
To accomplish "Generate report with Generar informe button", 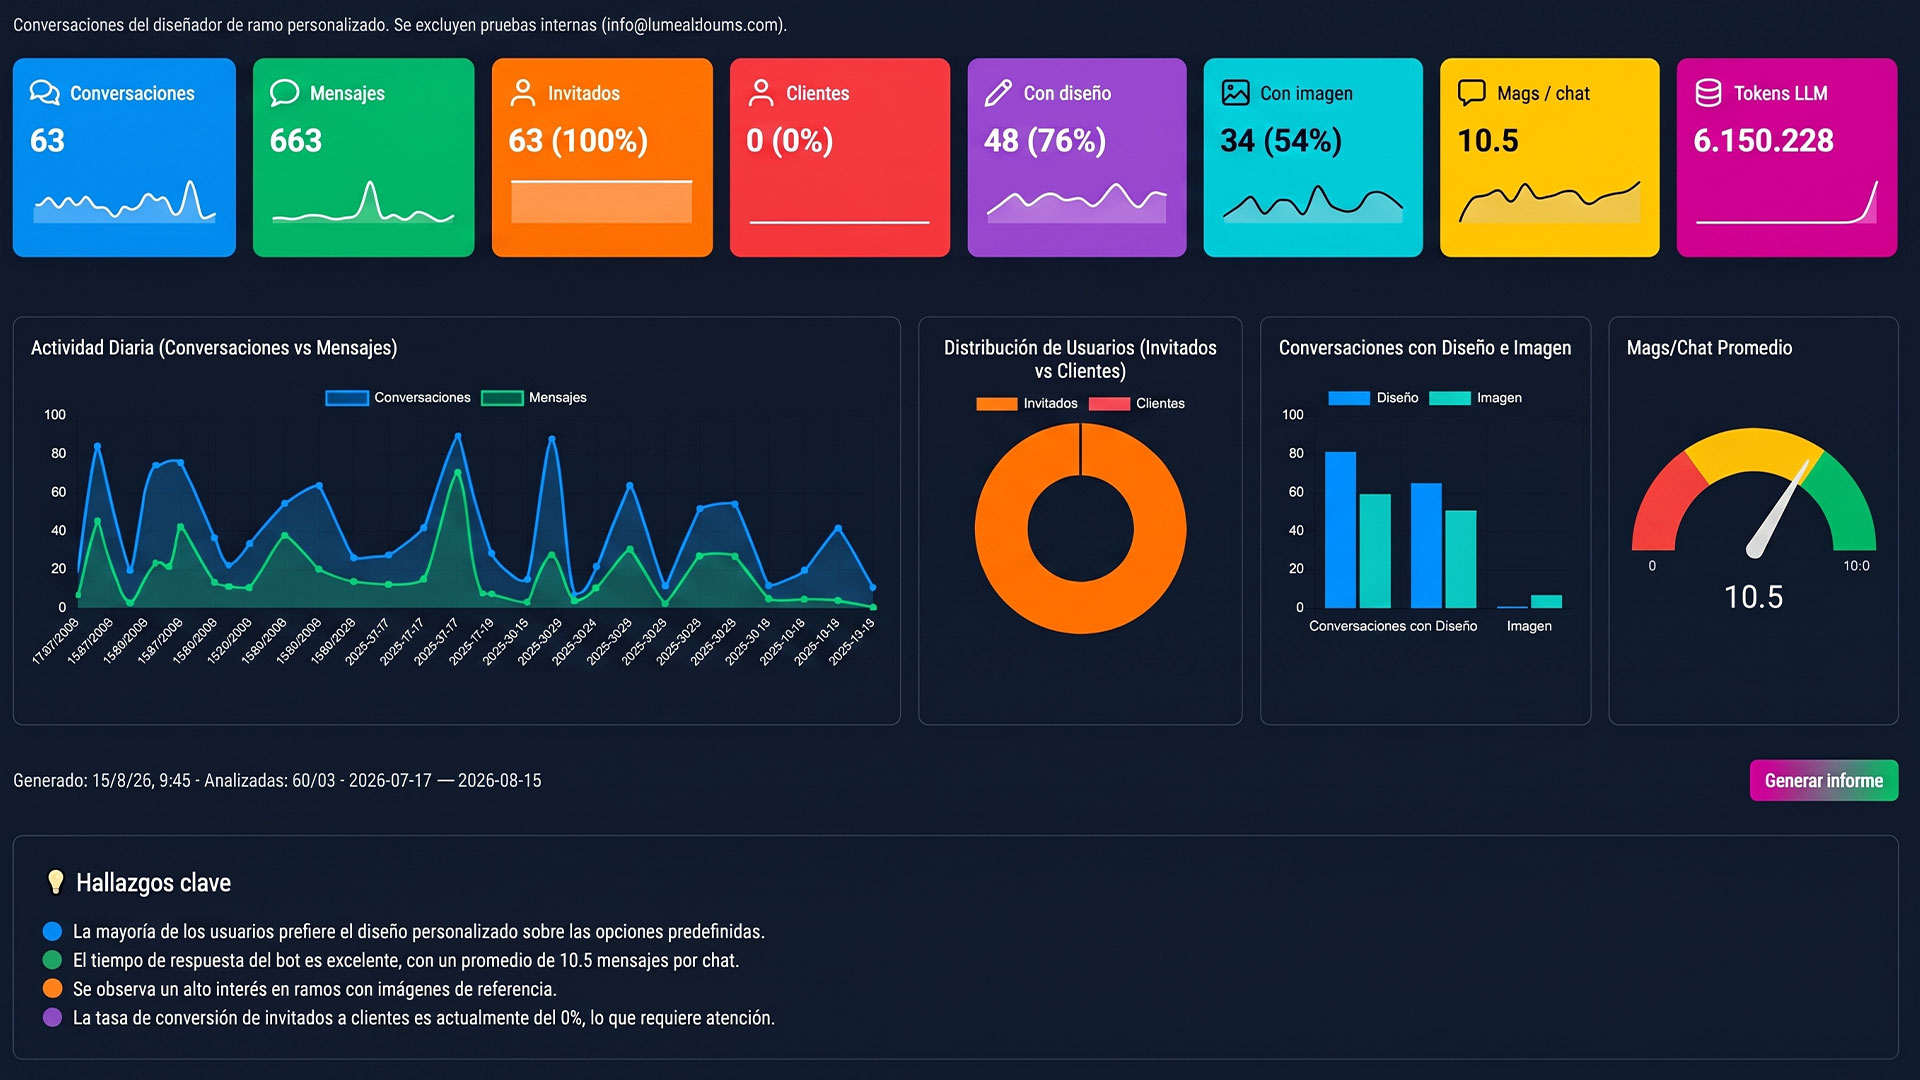I will (x=1823, y=781).
